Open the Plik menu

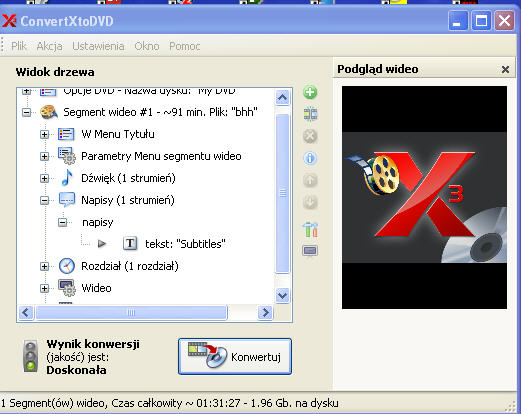tap(19, 46)
